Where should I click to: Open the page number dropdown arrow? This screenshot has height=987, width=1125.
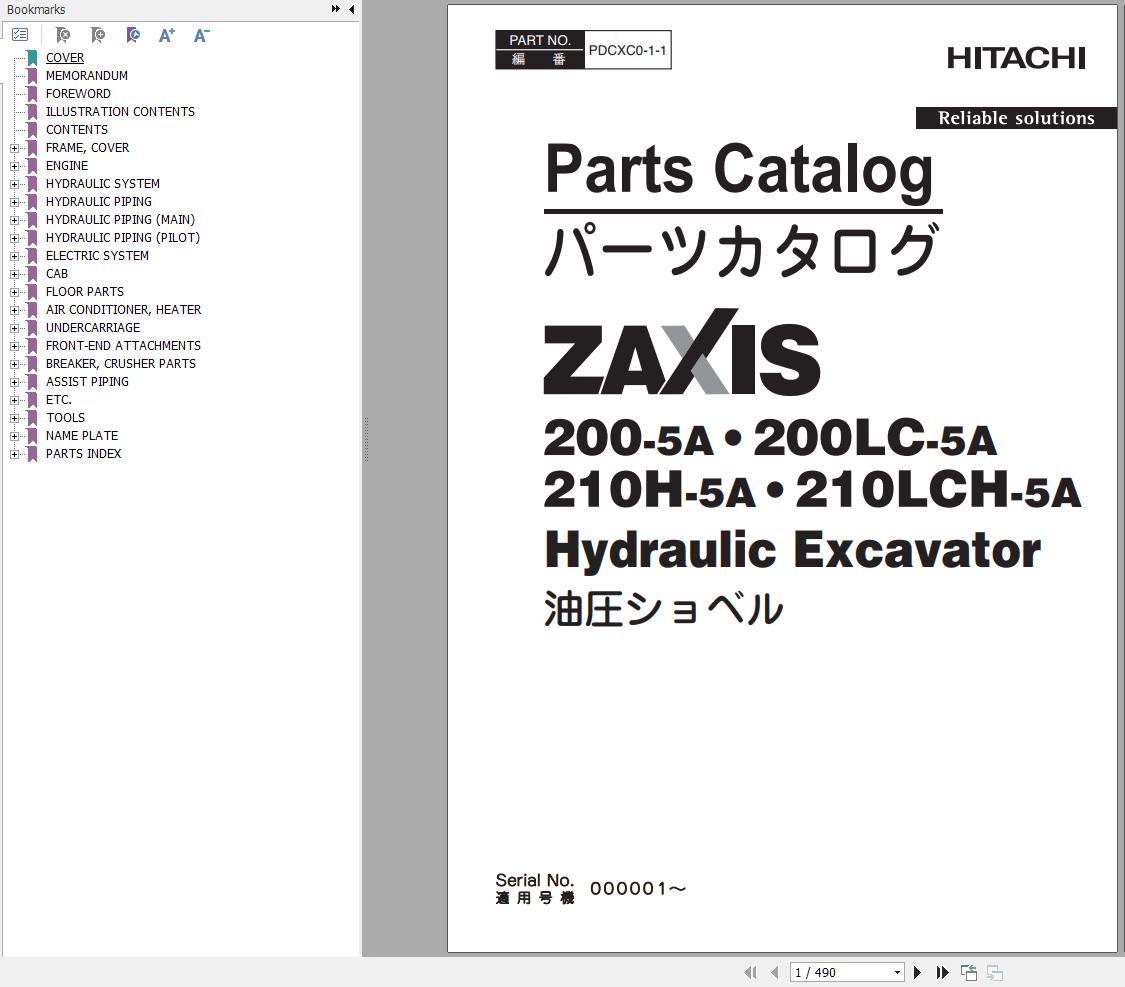898,973
